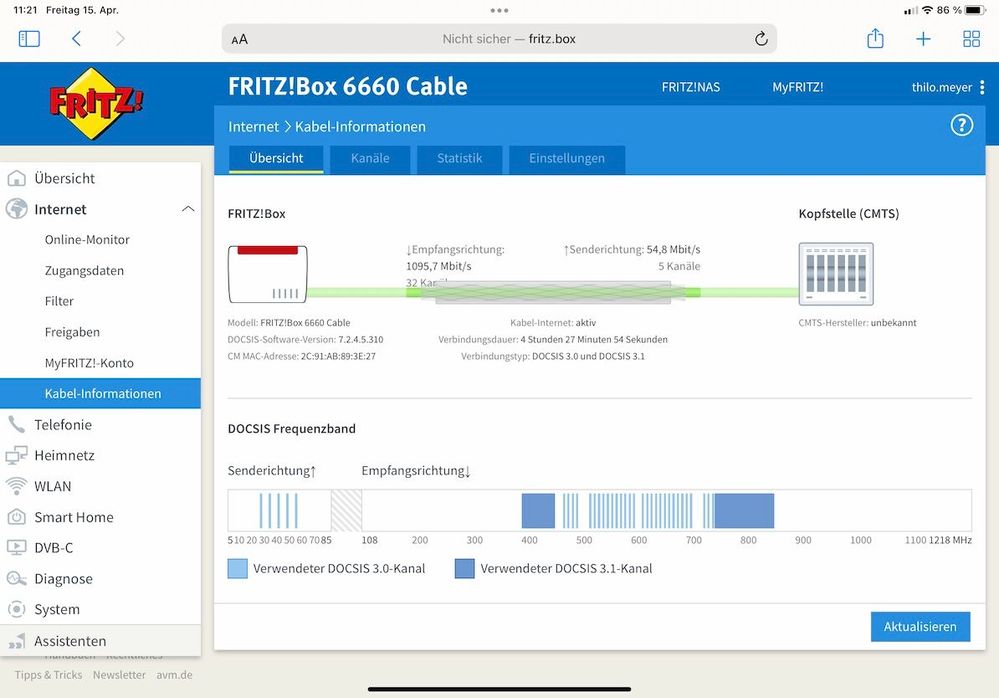
Task: Open avm.de footer link
Action: point(174,674)
